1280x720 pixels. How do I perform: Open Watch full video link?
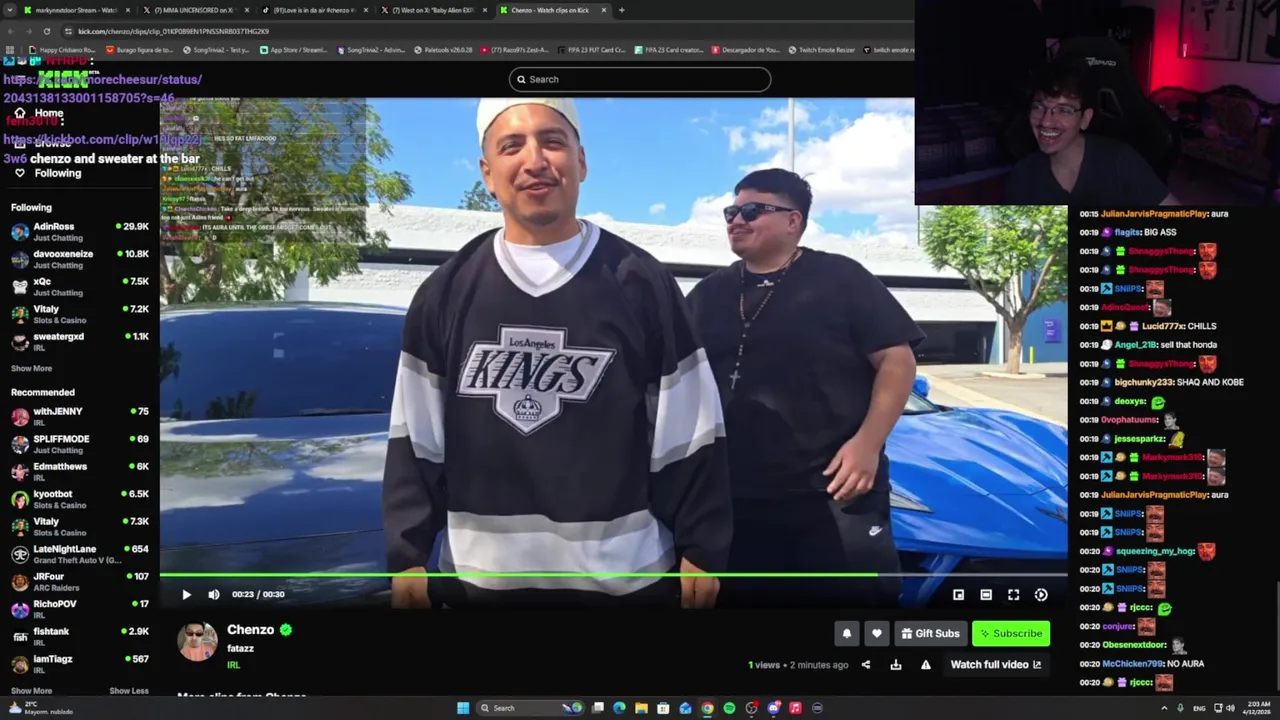coord(995,664)
